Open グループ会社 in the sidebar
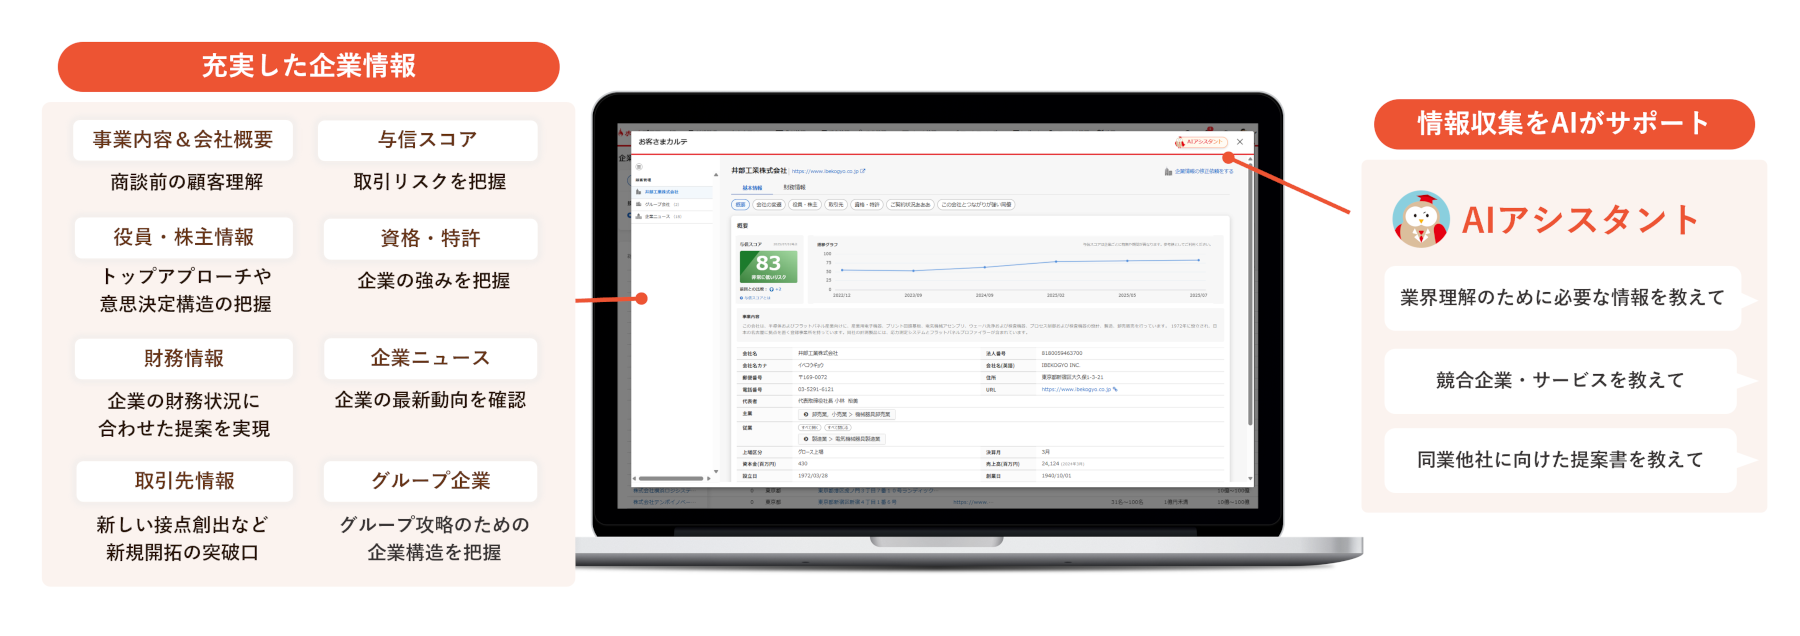 pyautogui.click(x=658, y=204)
